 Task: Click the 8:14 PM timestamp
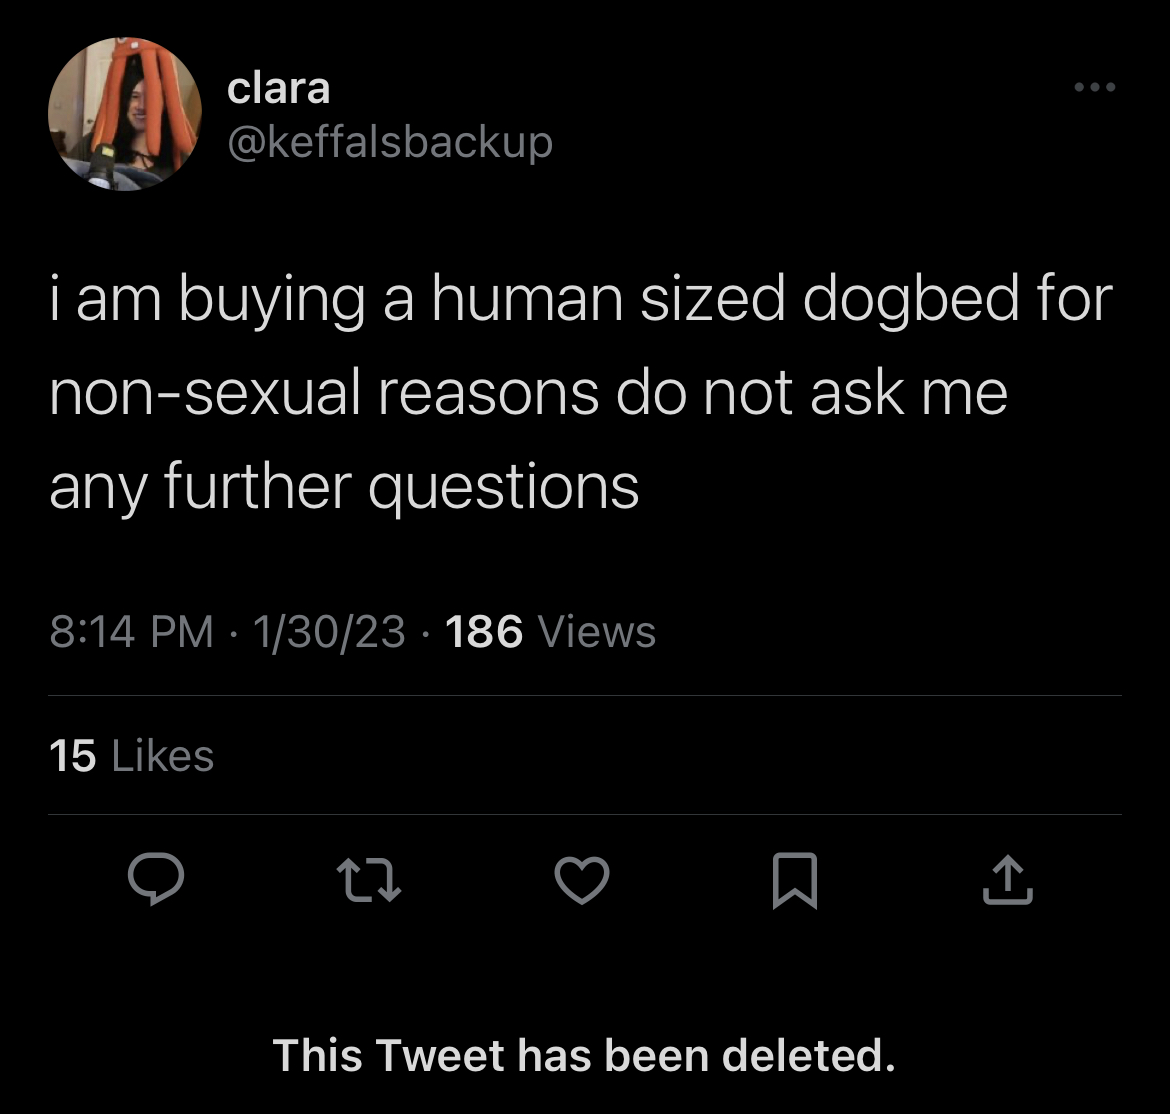click(131, 631)
